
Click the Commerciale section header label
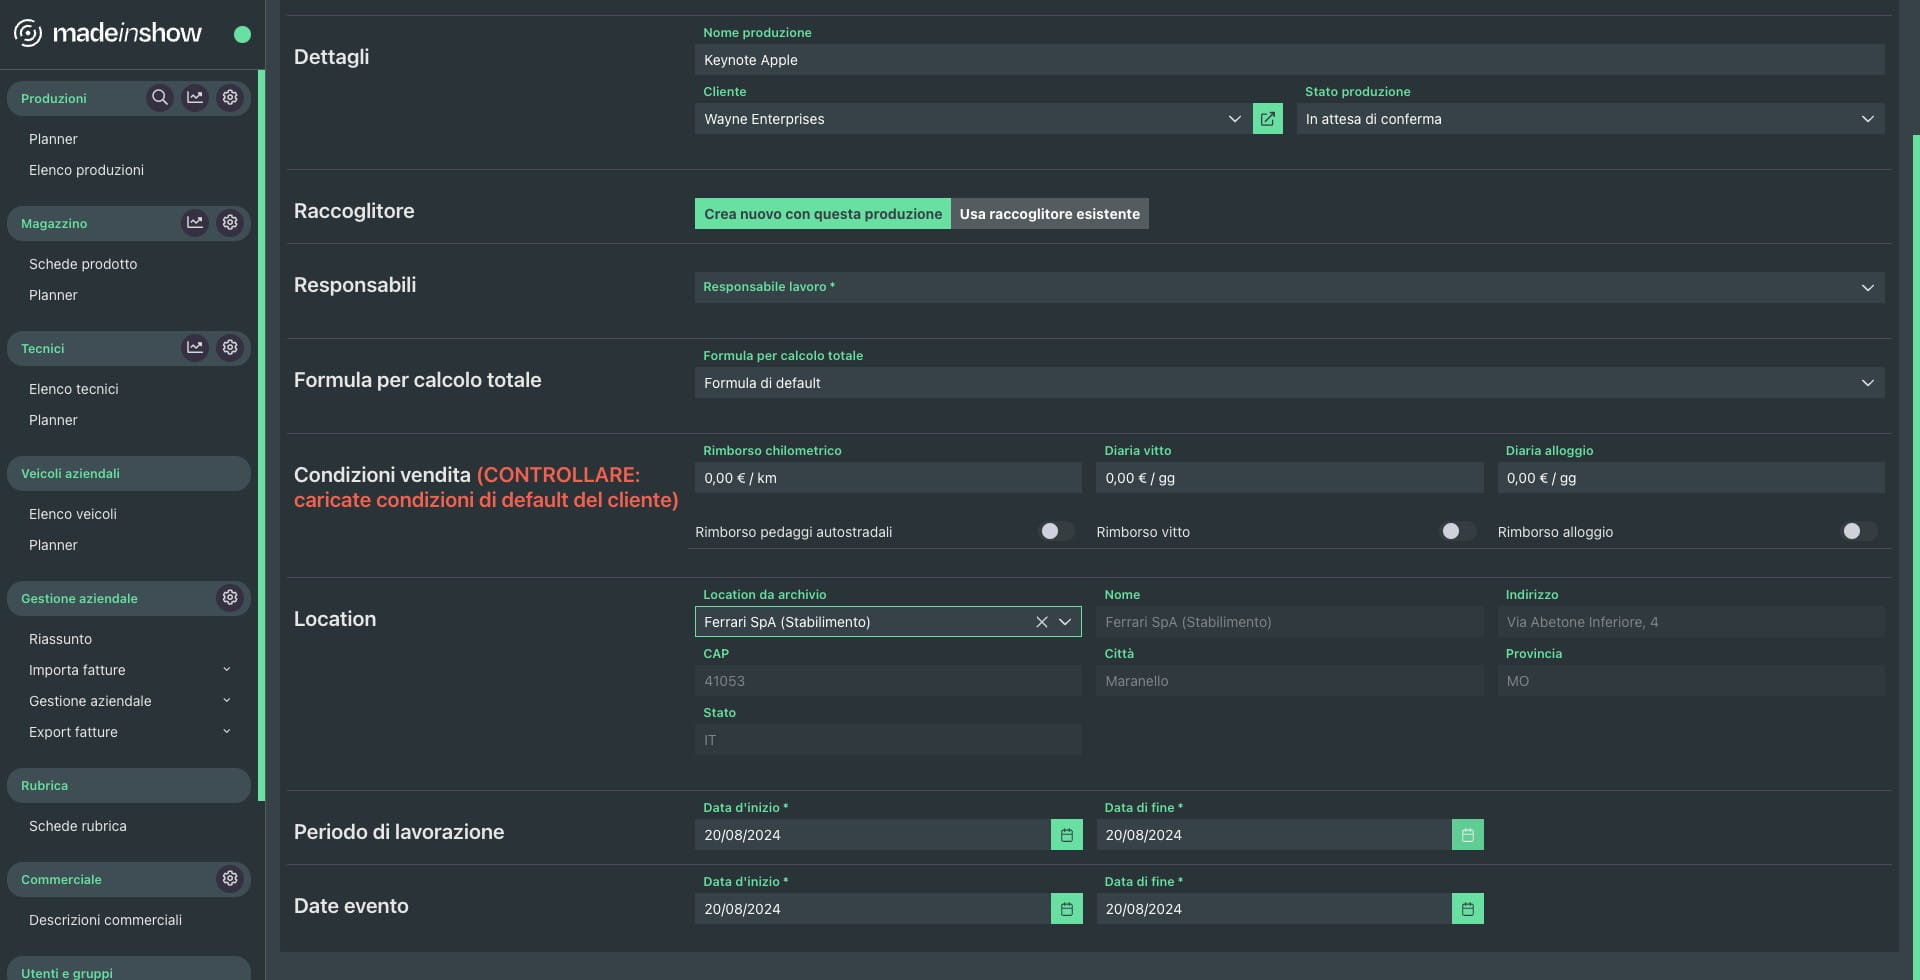pos(61,879)
